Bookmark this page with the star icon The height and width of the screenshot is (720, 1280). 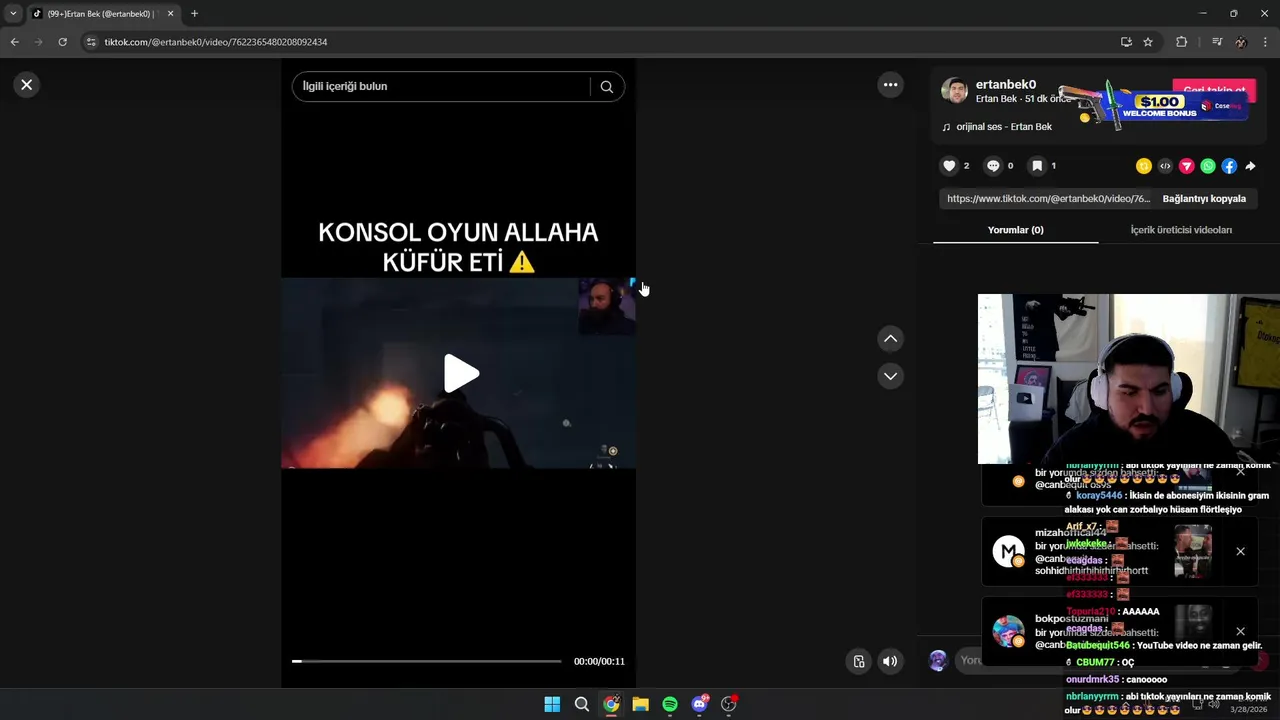1148,42
